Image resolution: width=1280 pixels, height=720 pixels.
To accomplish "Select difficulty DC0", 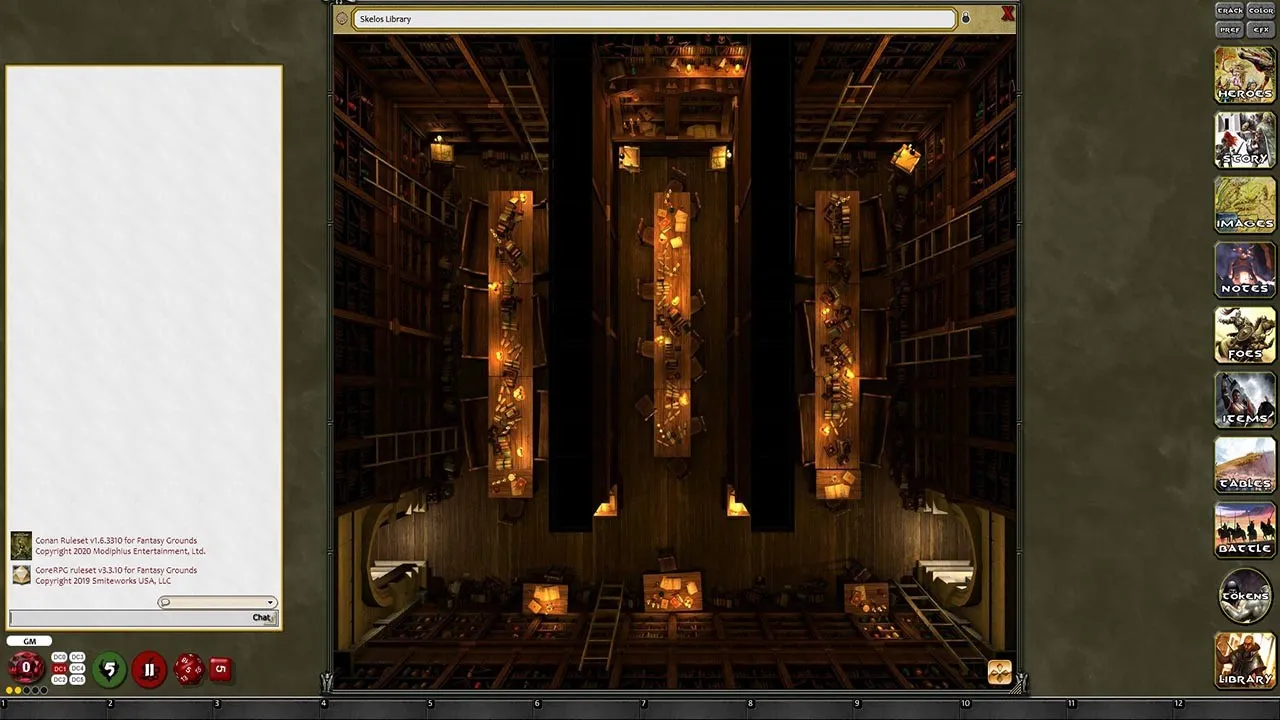I will 59,657.
